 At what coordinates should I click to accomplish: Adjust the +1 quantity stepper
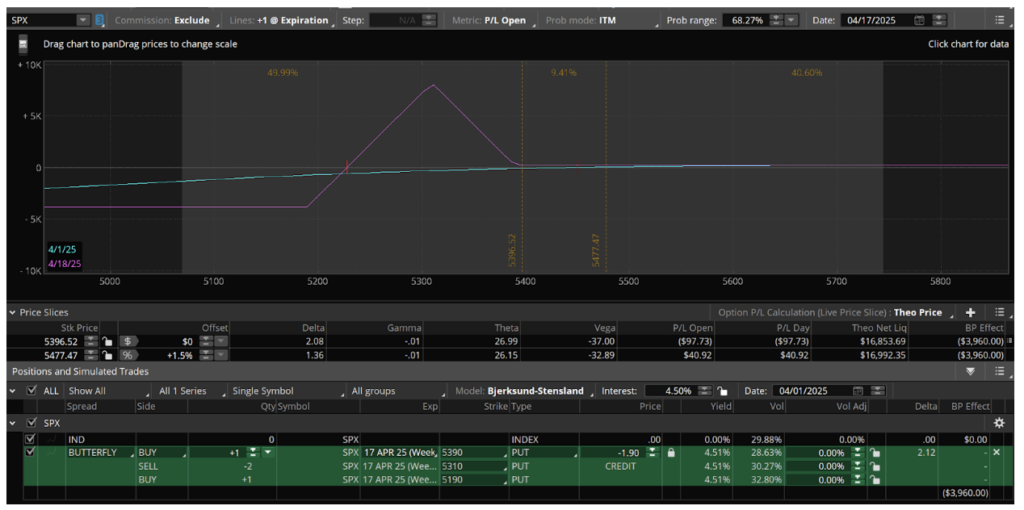tap(252, 452)
